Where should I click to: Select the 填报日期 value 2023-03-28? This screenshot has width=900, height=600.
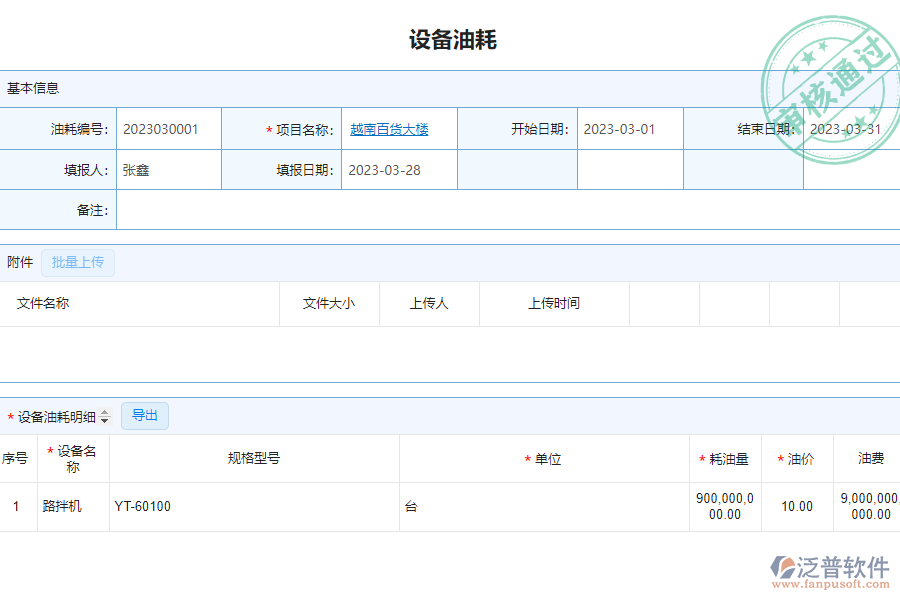coord(383,169)
